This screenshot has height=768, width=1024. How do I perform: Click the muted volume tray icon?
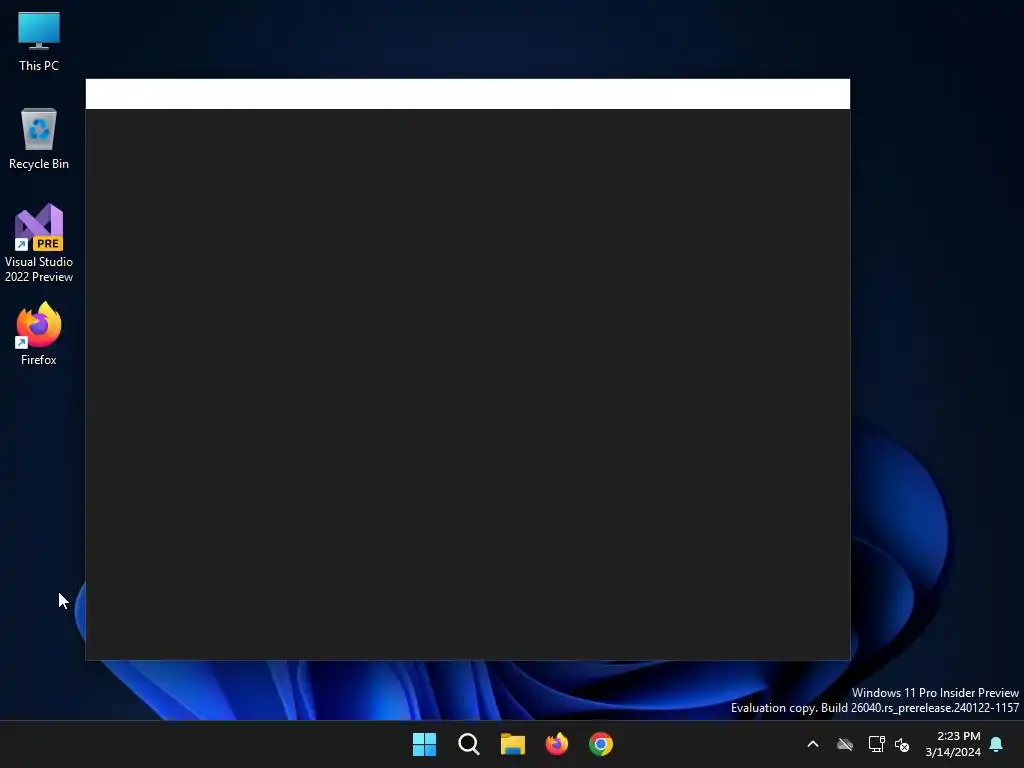point(902,744)
